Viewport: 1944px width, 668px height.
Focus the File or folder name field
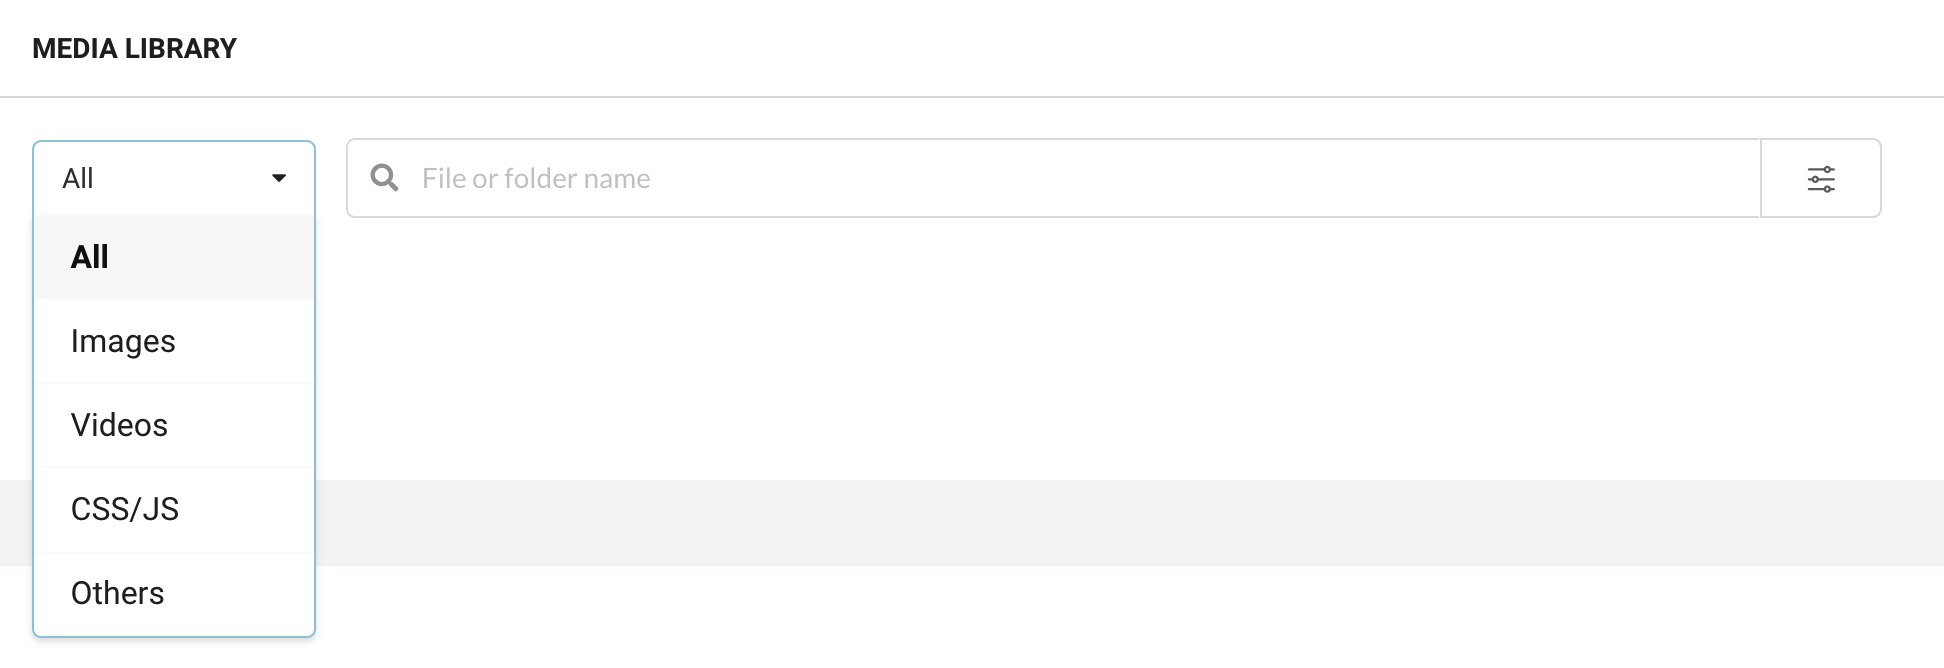(x=1053, y=178)
